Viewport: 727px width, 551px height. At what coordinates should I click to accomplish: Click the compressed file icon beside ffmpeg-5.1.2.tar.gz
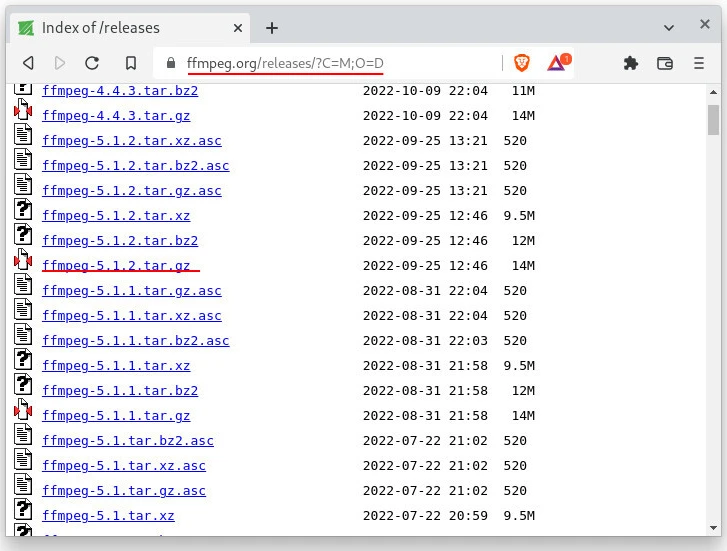(x=23, y=265)
